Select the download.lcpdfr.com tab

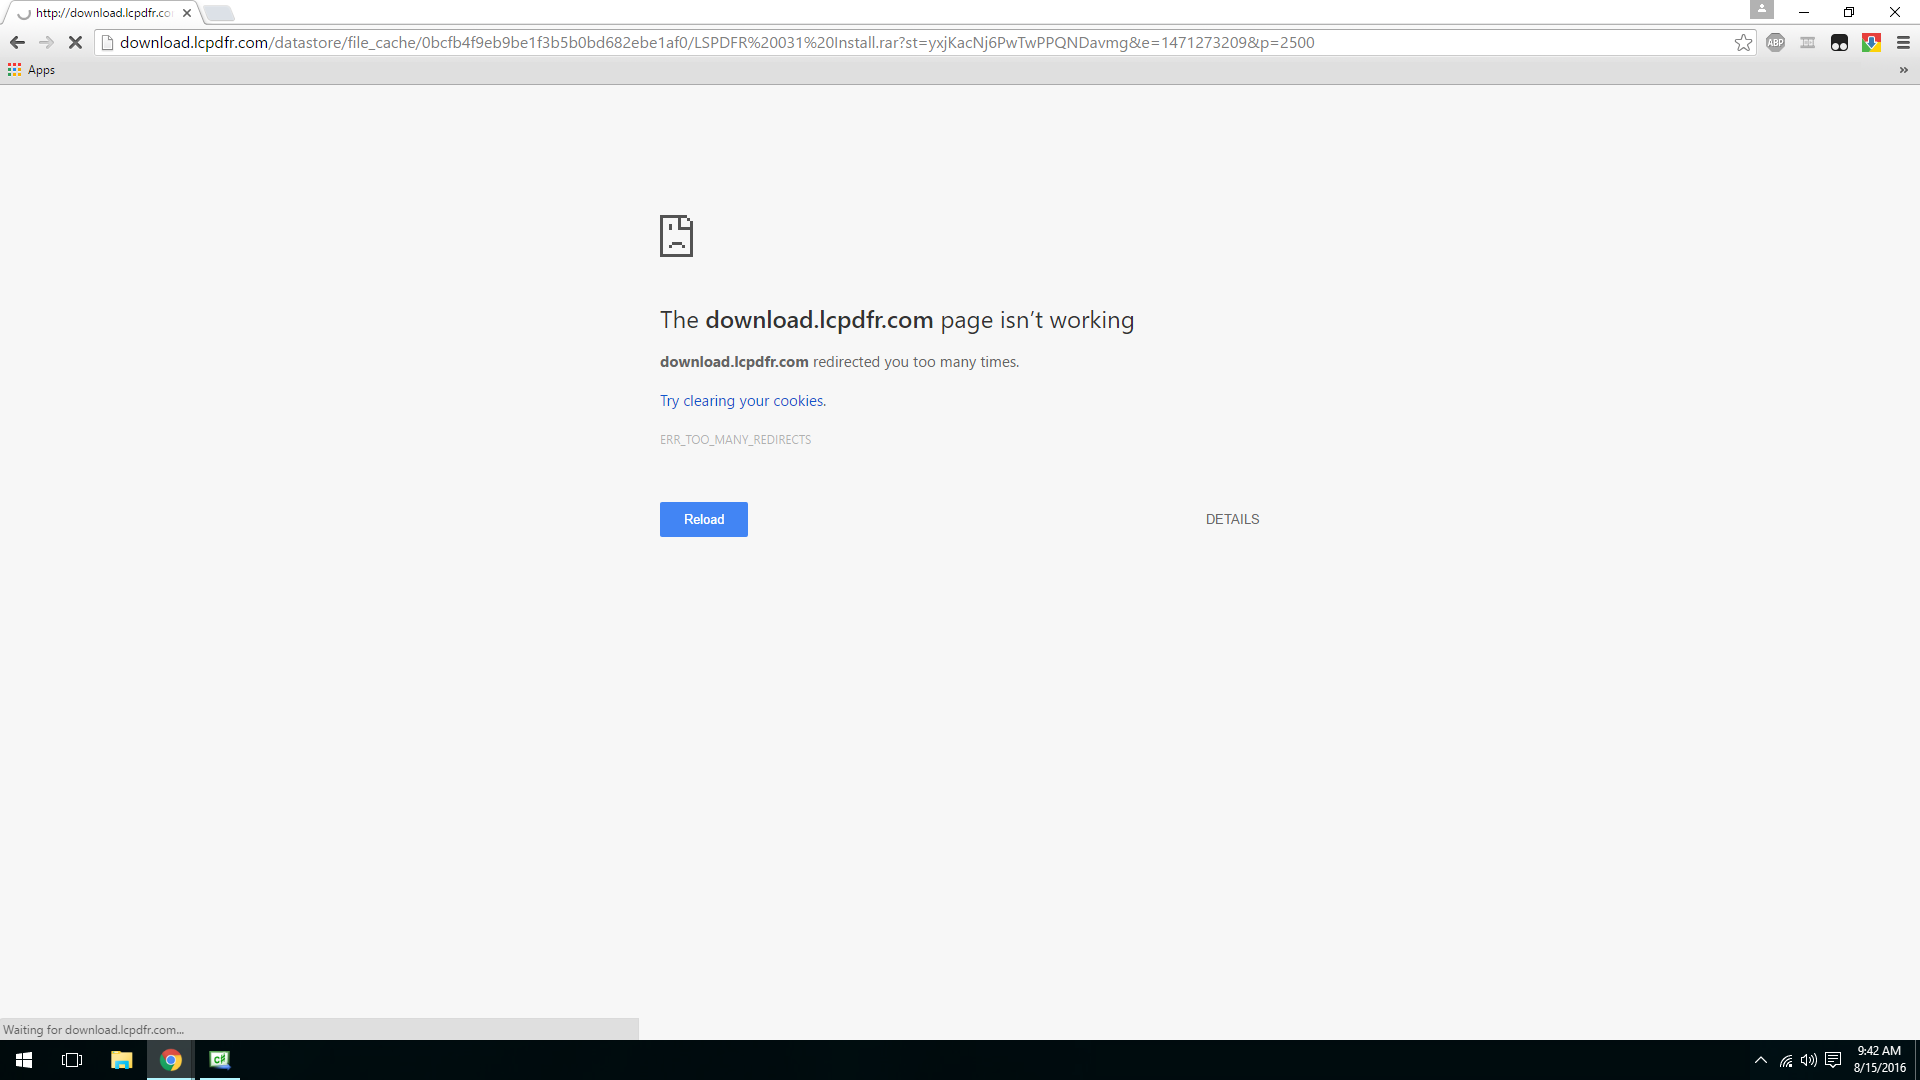tap(103, 13)
